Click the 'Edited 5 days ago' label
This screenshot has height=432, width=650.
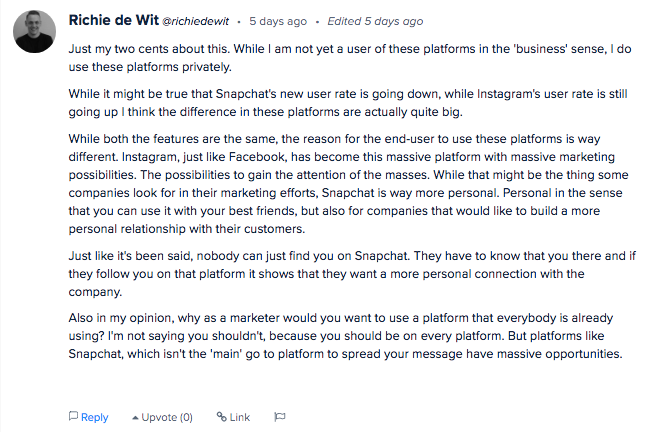coord(375,21)
